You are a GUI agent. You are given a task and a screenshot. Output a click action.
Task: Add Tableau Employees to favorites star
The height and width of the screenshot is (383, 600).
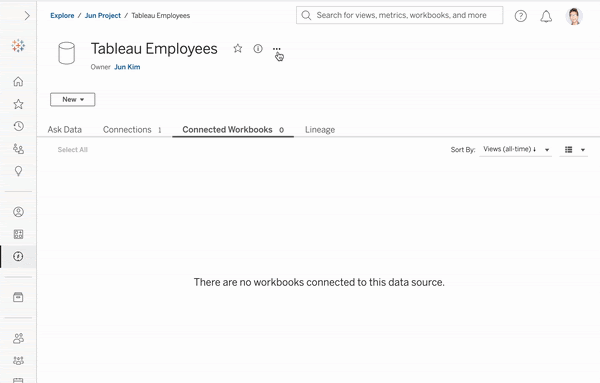(238, 48)
